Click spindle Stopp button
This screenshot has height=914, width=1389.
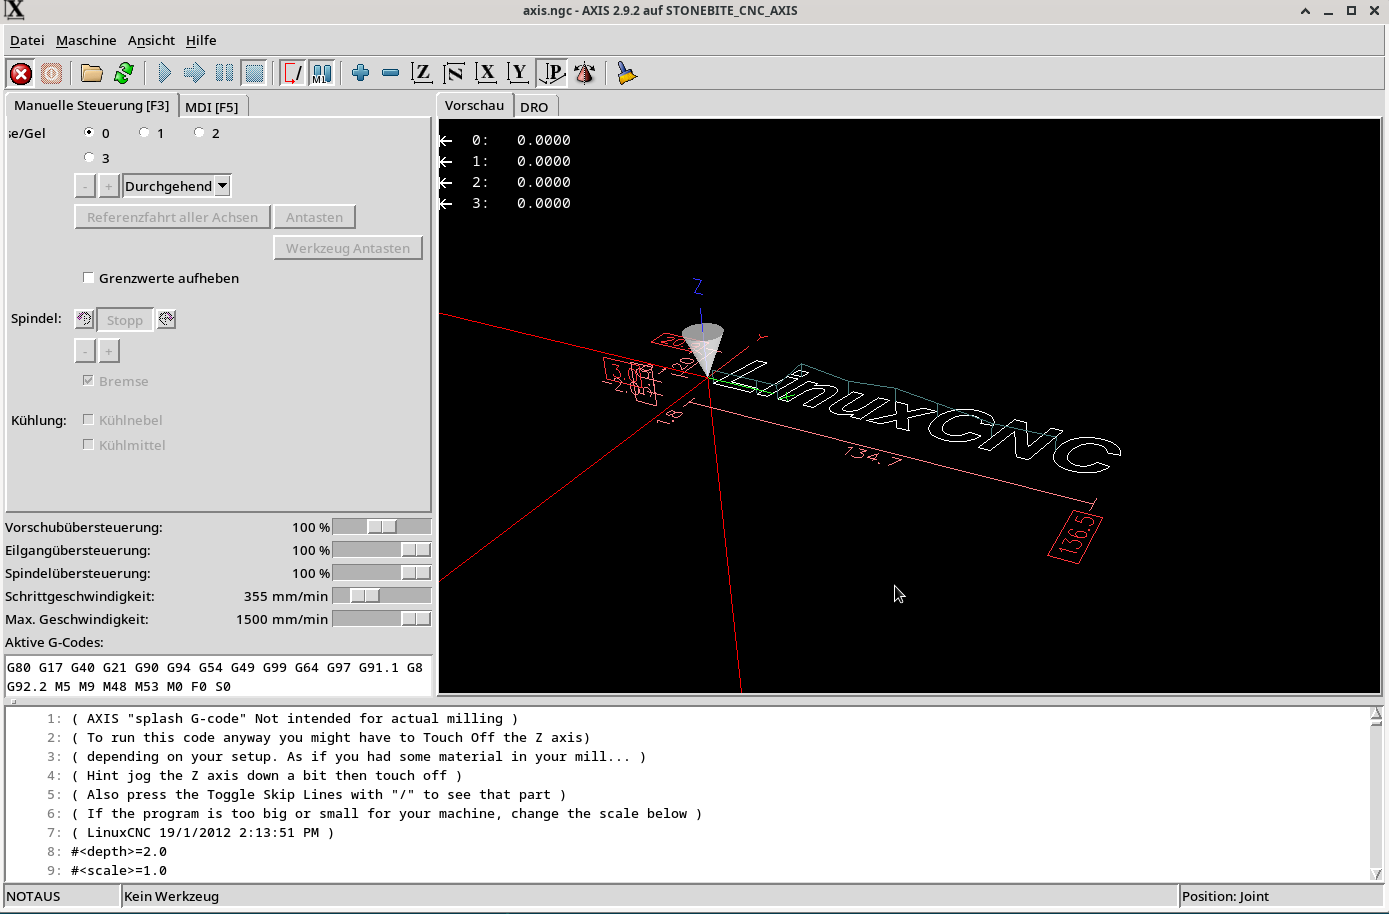pyautogui.click(x=125, y=320)
